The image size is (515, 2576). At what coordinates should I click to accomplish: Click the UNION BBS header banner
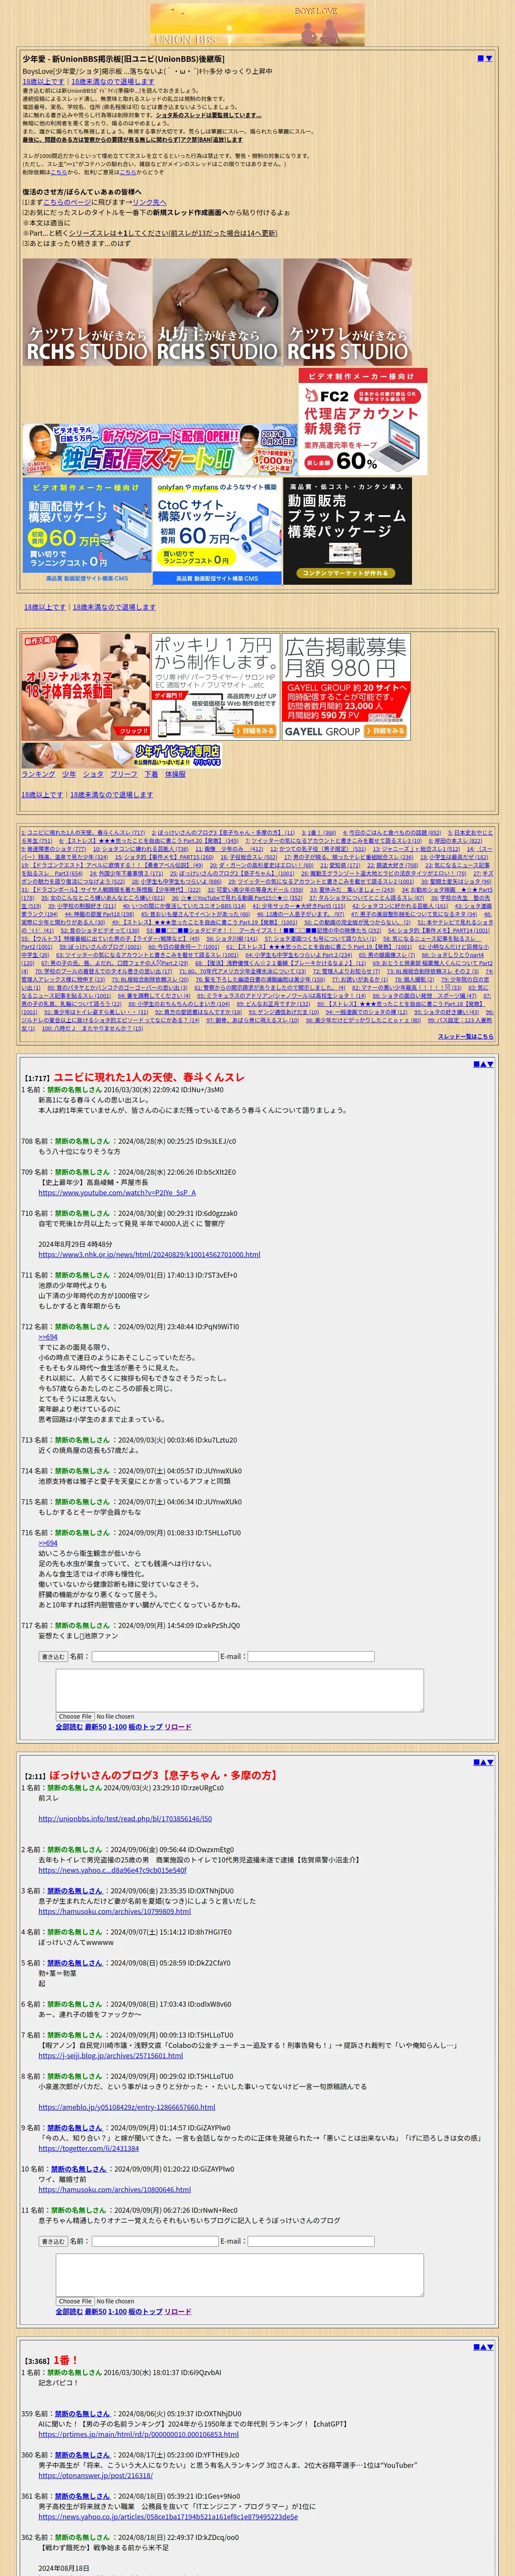[257, 24]
